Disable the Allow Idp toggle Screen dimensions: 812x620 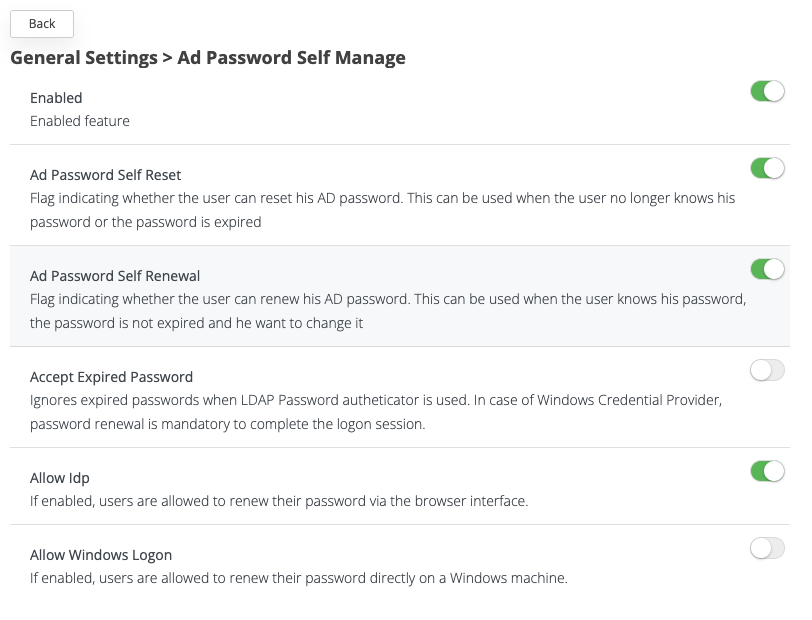(767, 471)
